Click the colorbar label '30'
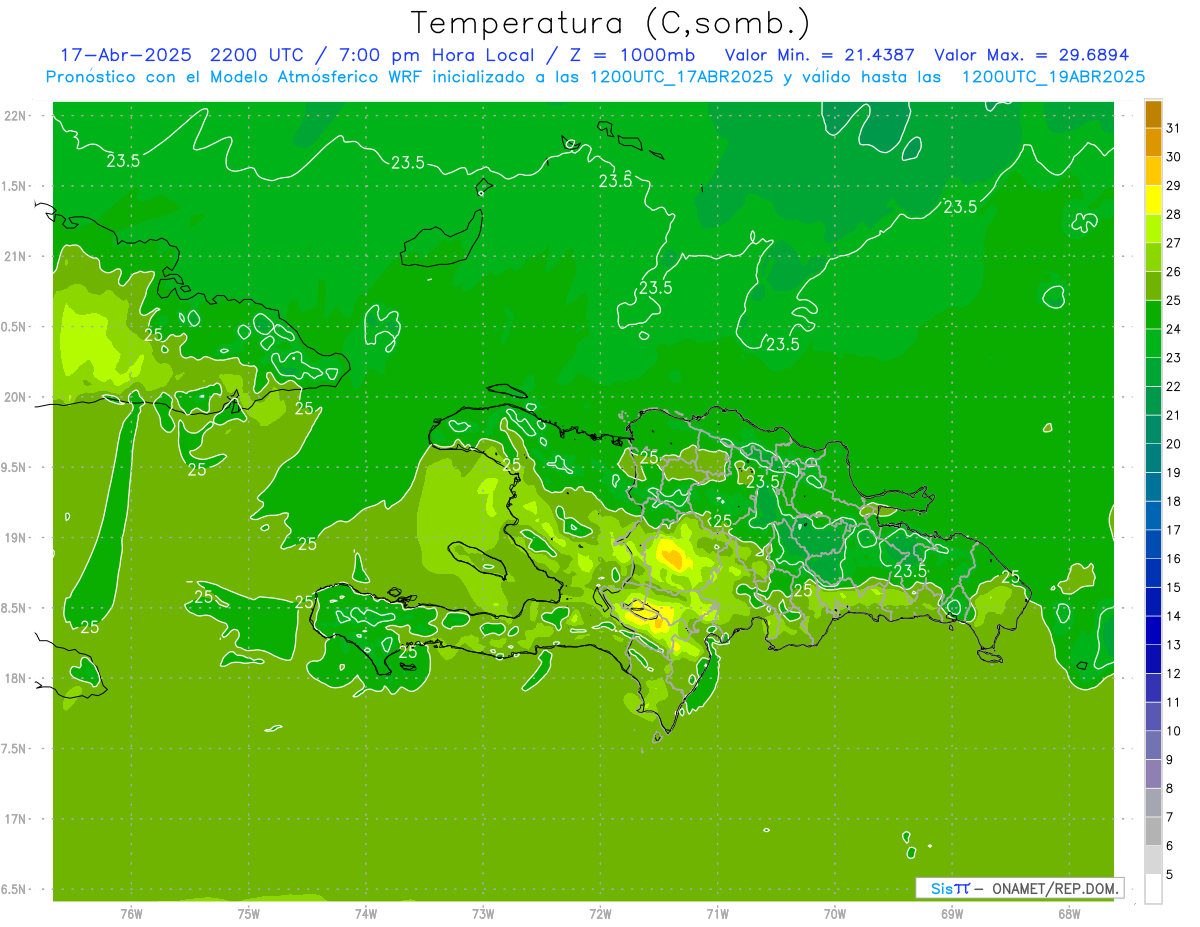Screen dimensions: 1200x927 [x=1174, y=157]
